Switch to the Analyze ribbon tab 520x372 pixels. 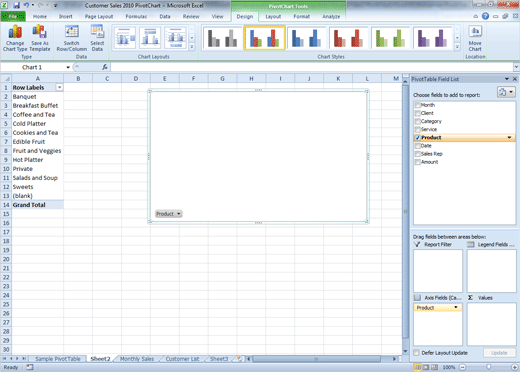tap(331, 16)
